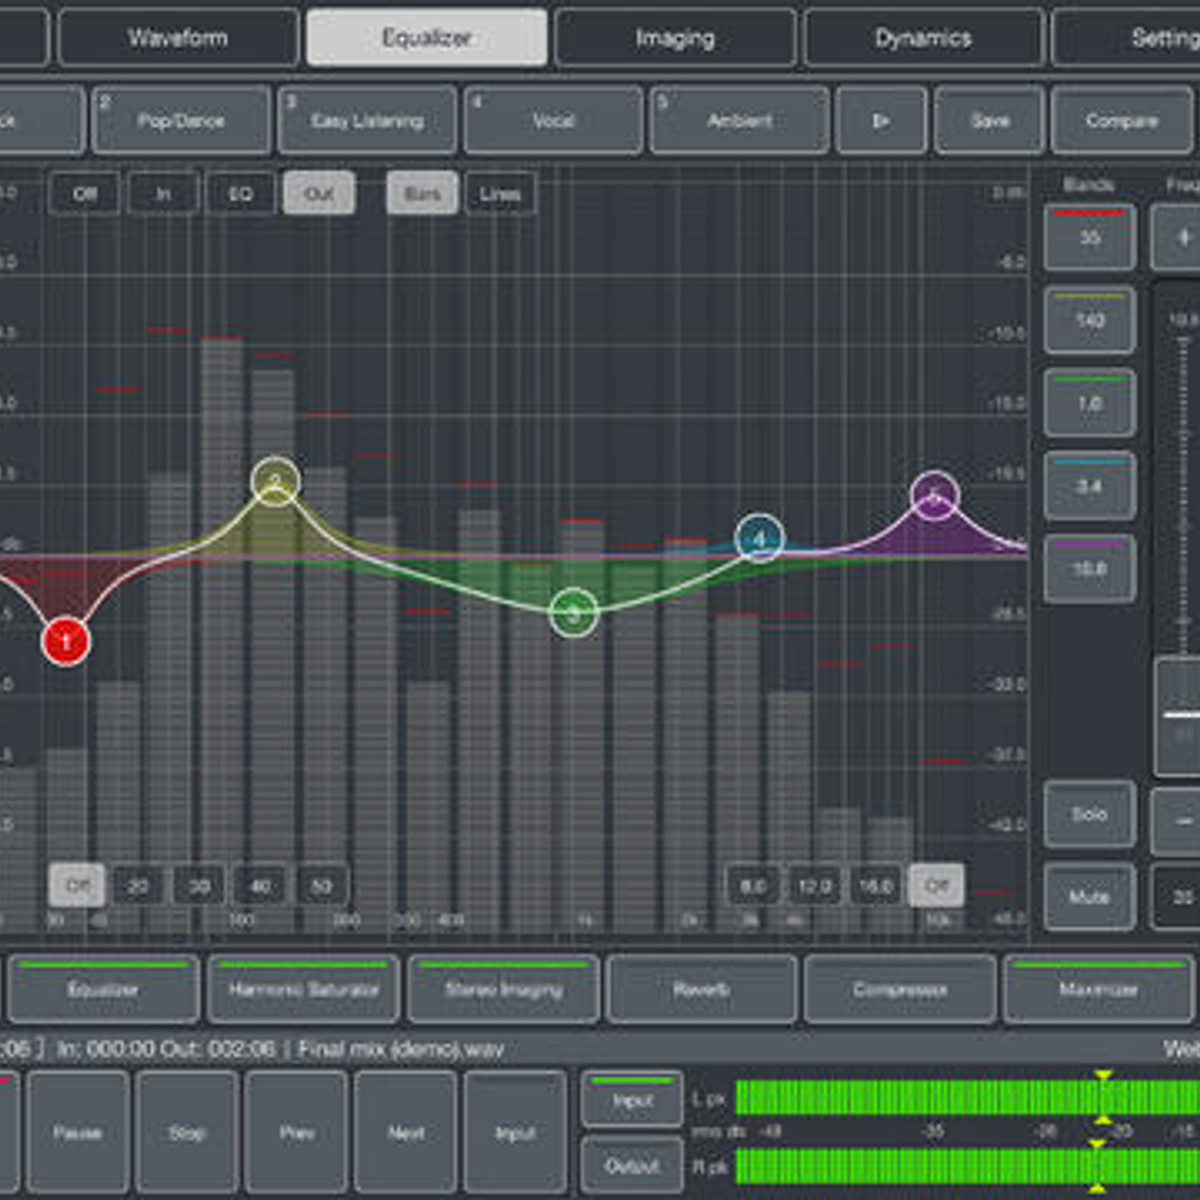Go to previous track with Prev
This screenshot has height=1200, width=1200.
[296, 1132]
